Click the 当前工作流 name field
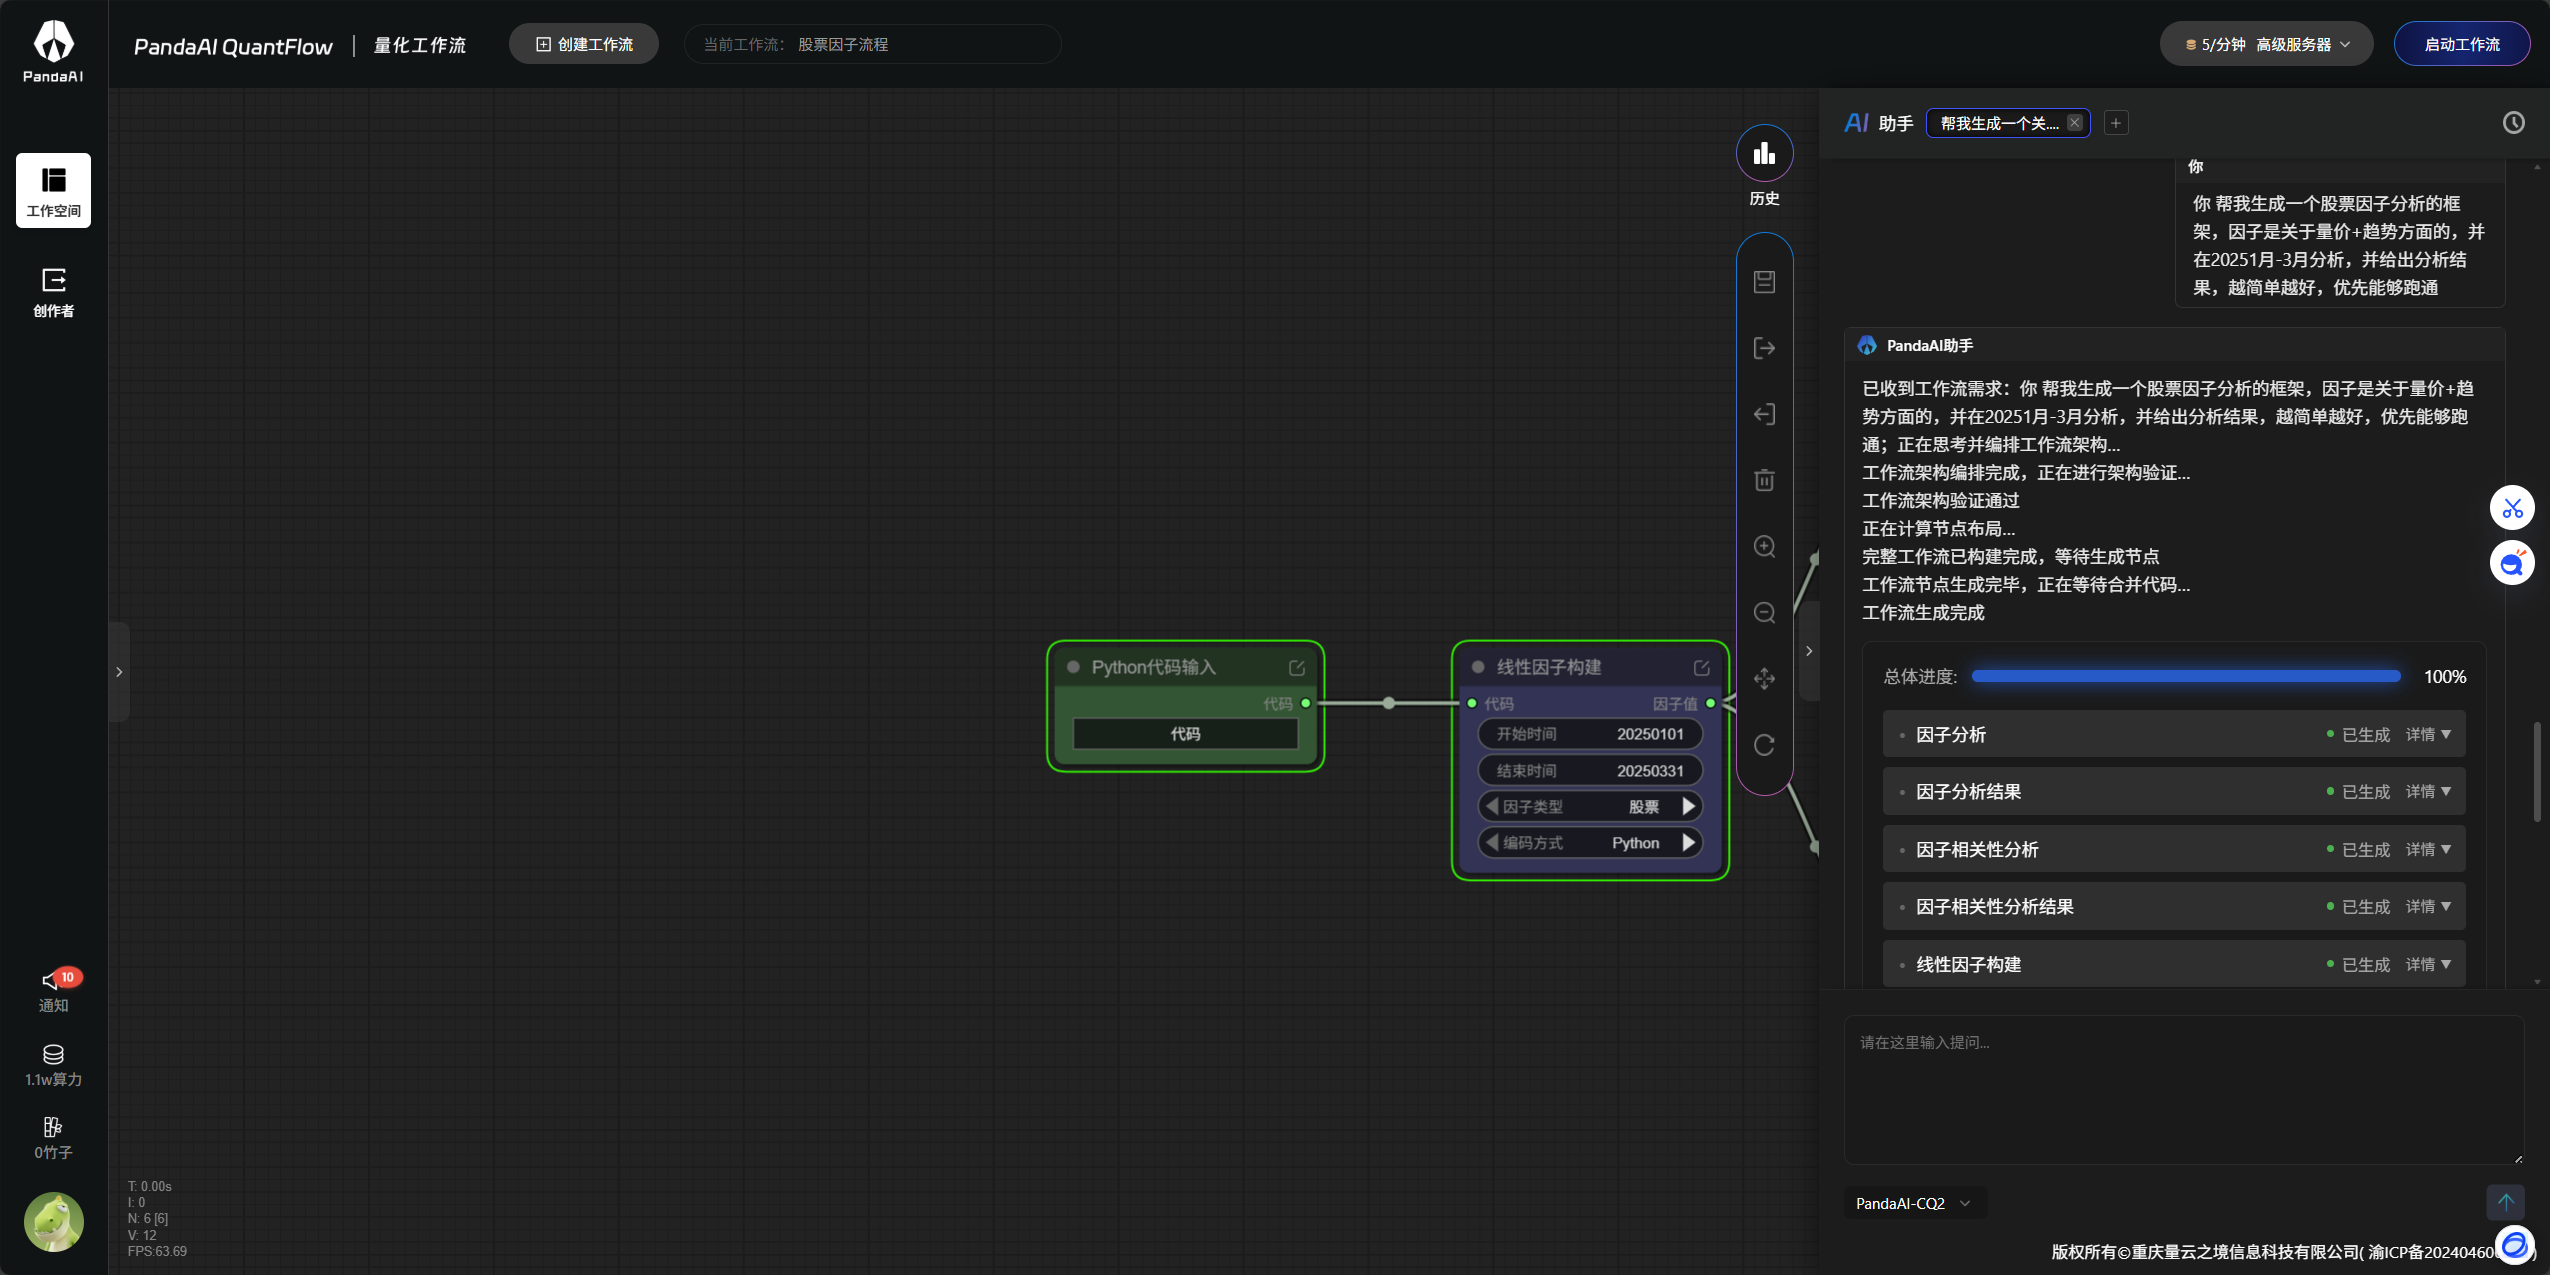This screenshot has height=1275, width=2550. pos(872,44)
